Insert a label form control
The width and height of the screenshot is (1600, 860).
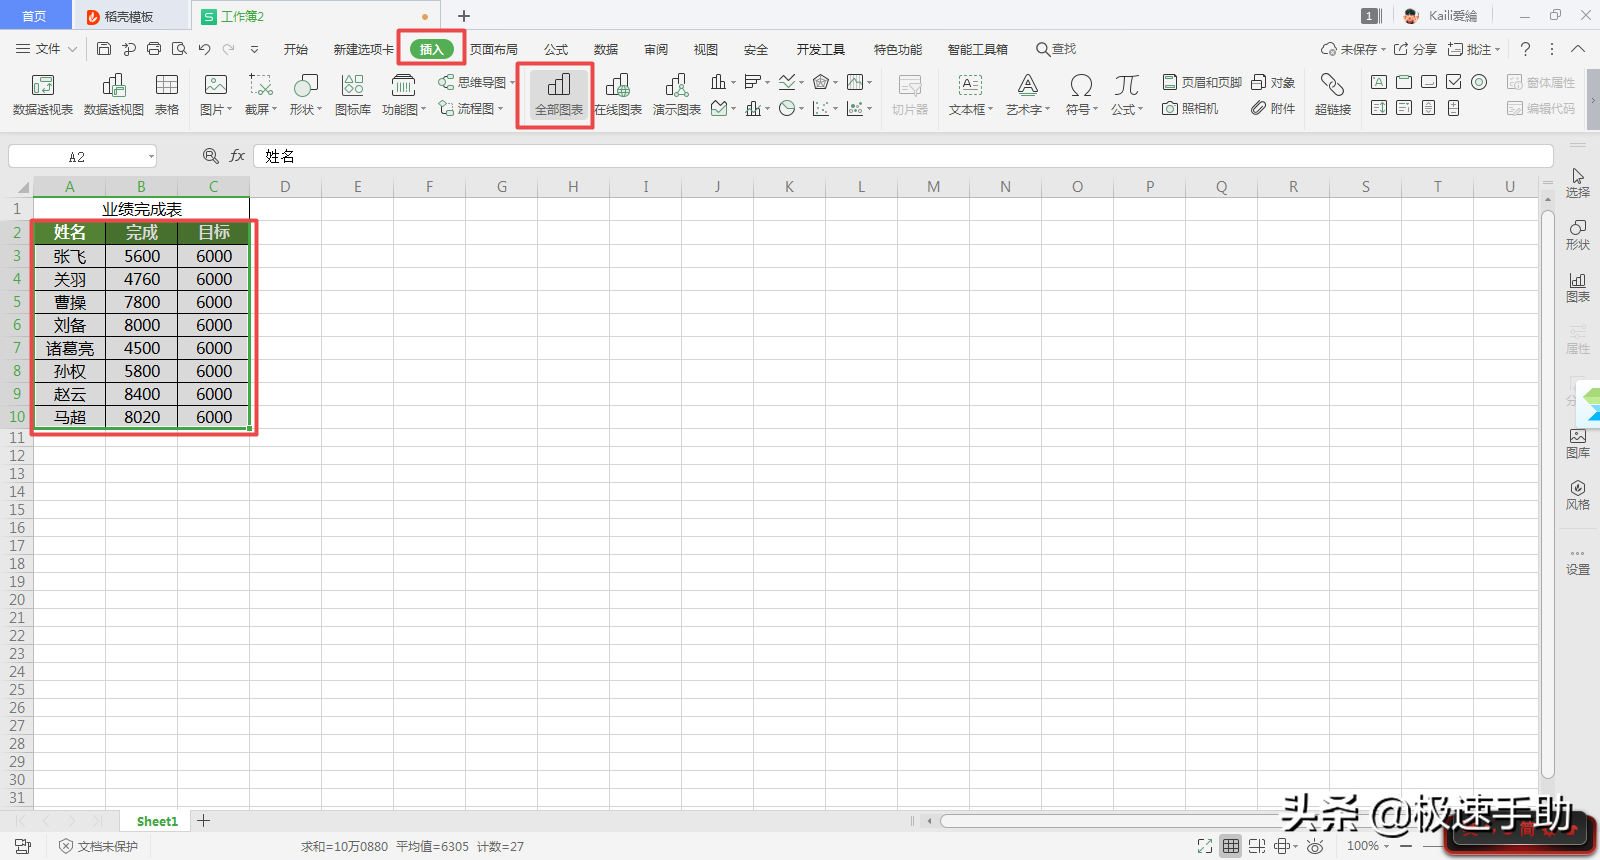point(1379,82)
